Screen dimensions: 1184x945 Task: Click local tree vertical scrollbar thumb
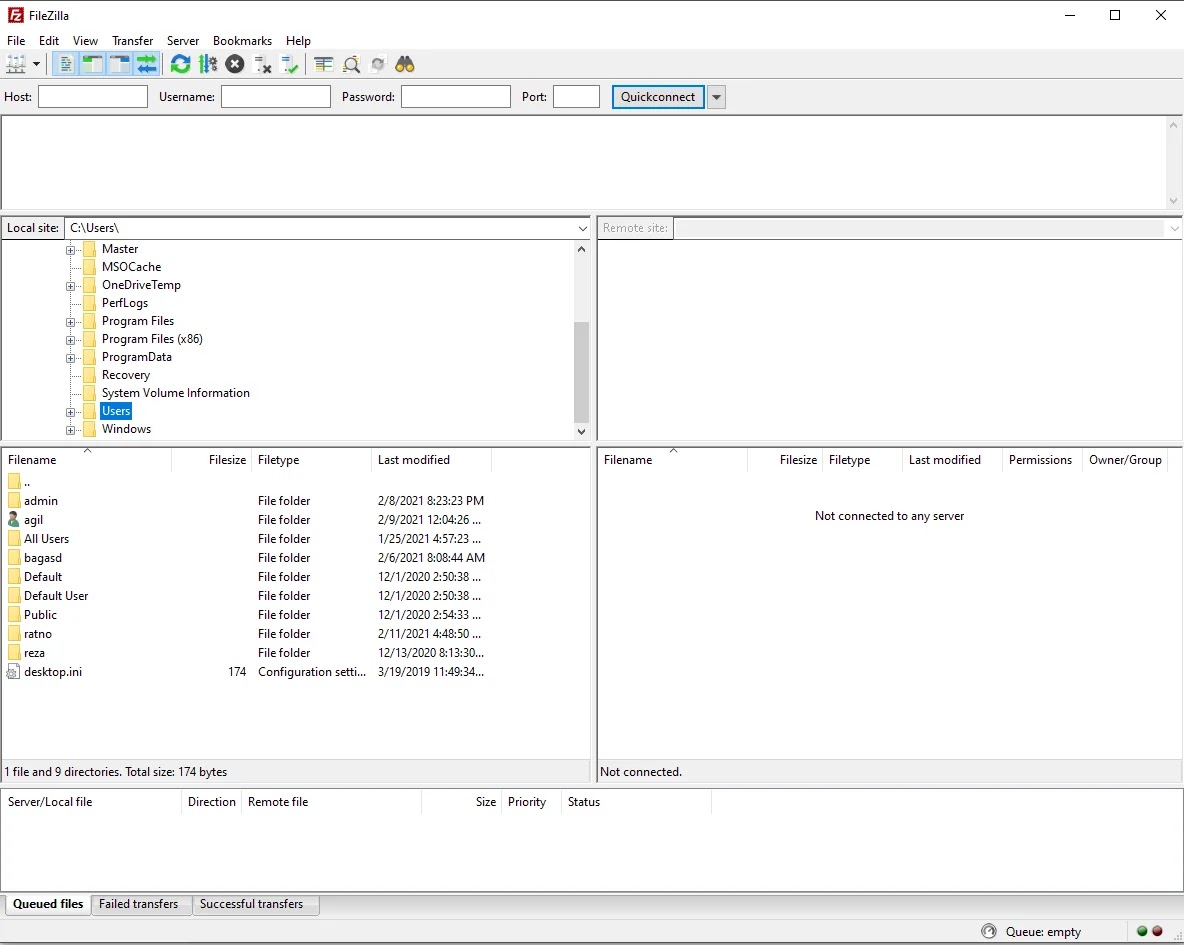tap(581, 372)
